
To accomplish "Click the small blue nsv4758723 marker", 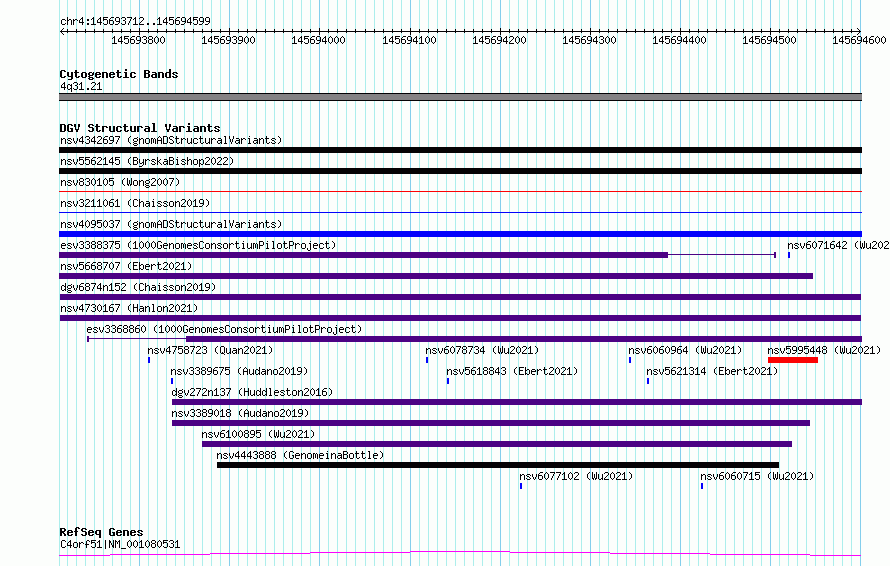I will 149,360.
